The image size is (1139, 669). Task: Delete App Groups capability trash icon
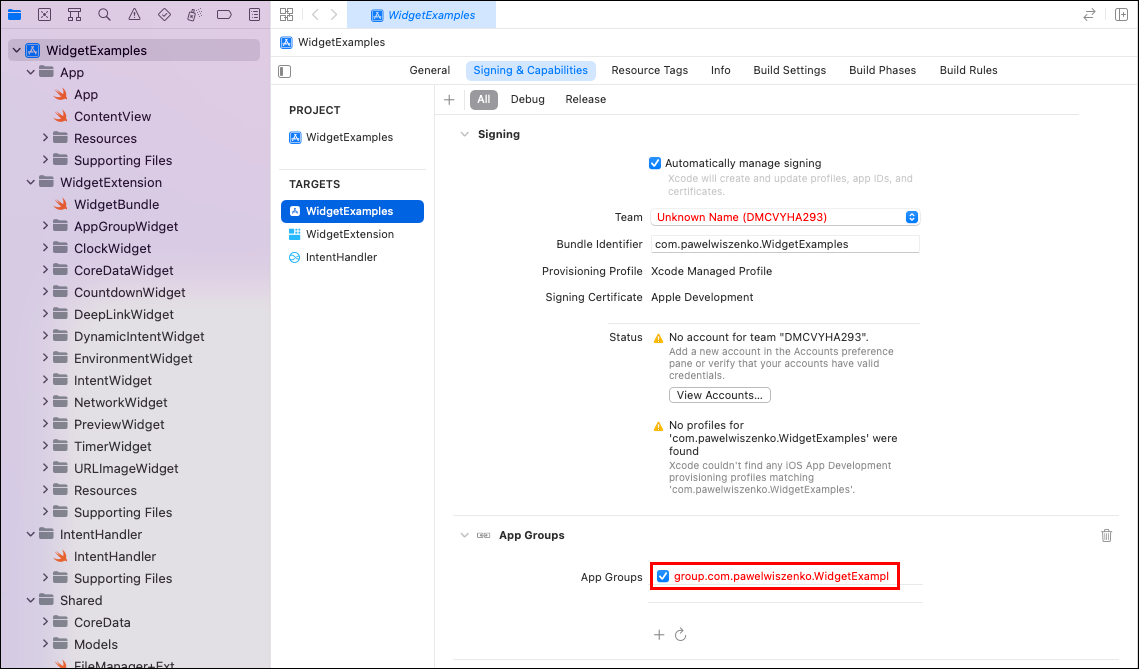pyautogui.click(x=1106, y=535)
